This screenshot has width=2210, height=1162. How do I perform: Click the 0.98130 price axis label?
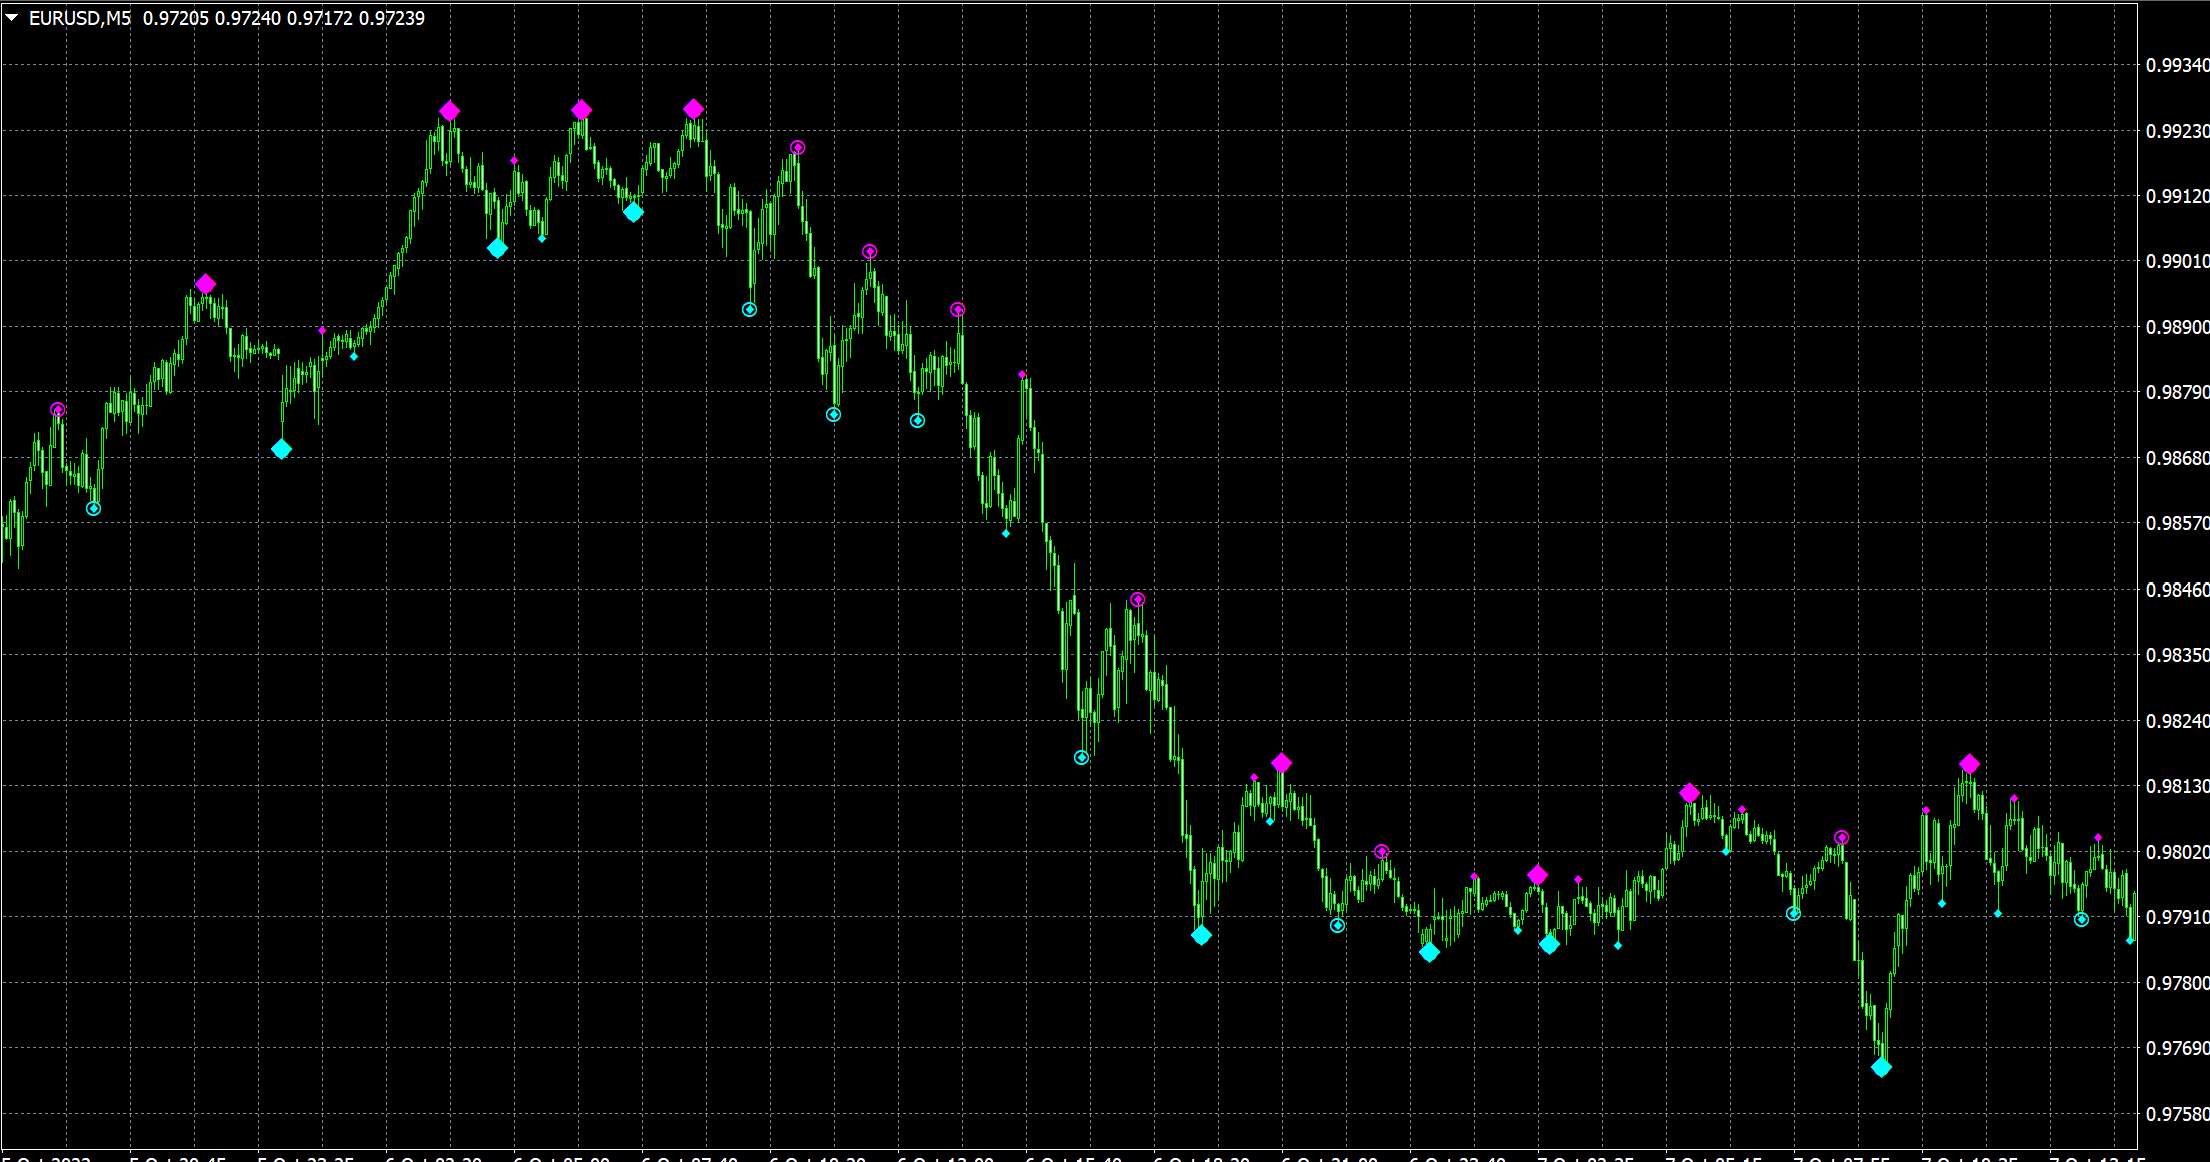pos(2177,787)
